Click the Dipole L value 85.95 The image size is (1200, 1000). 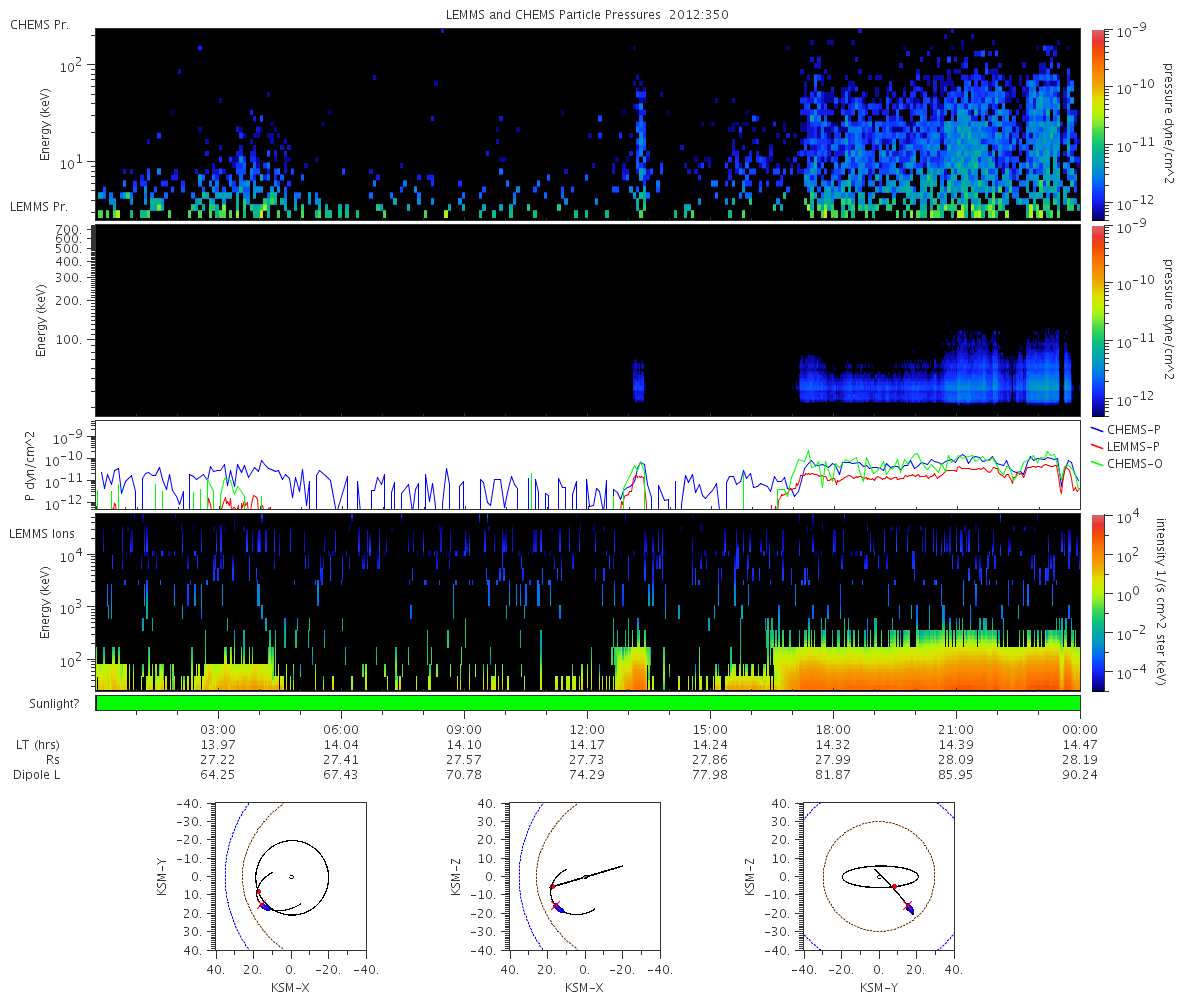click(x=956, y=775)
